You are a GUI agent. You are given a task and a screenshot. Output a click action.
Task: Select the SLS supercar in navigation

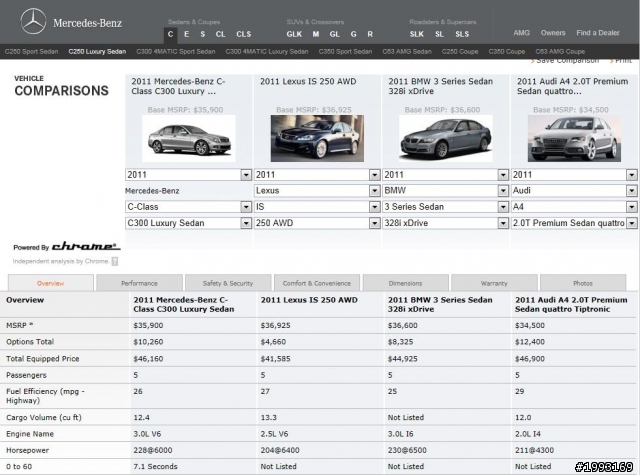[462, 34]
